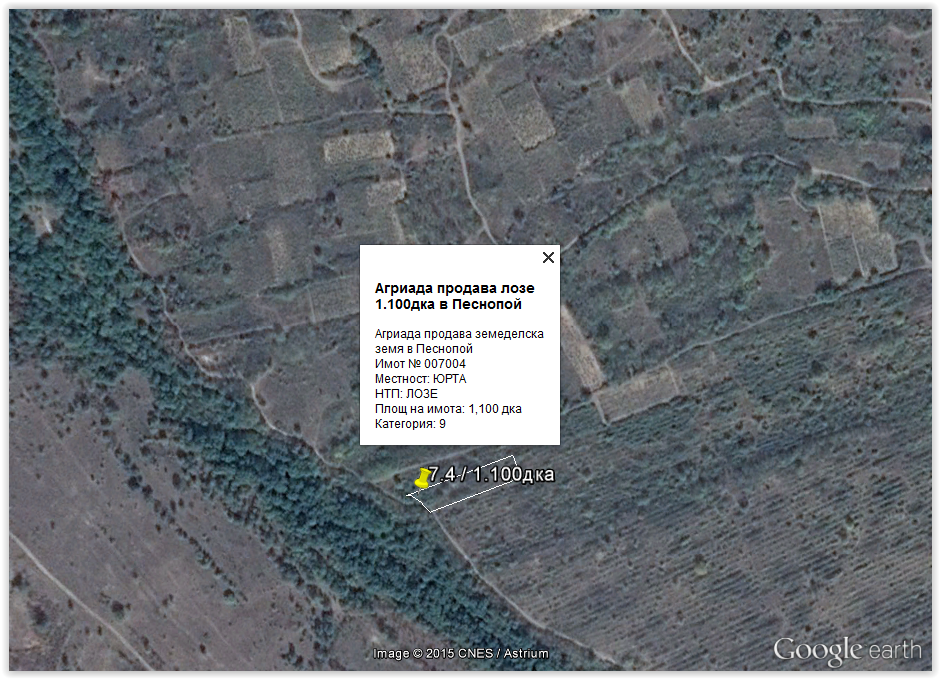Viewport: 940px width, 679px height.
Task: Click the 'НТП: ЛОЗЕ' line
Action: pyautogui.click(x=406, y=394)
